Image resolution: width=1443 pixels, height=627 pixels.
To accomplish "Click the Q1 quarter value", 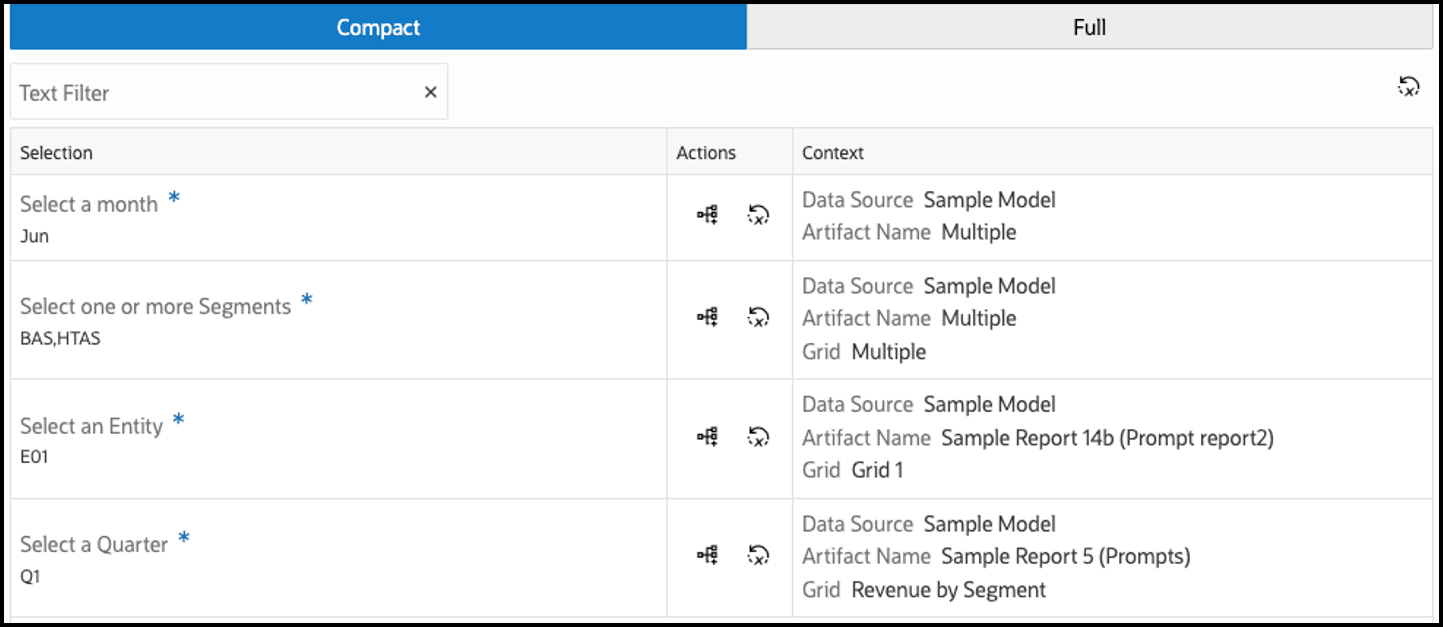I will pos(30,577).
